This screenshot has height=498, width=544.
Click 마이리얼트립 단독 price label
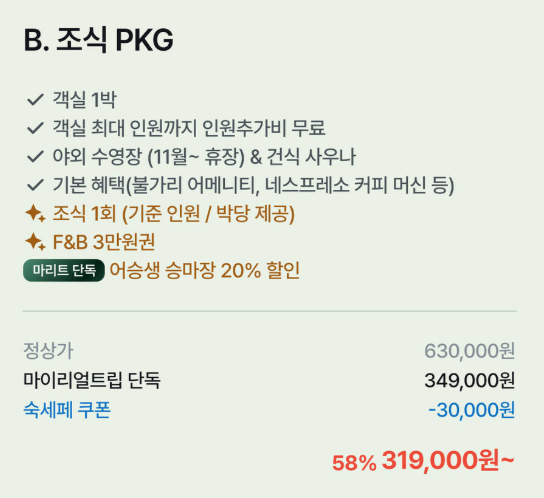point(92,380)
